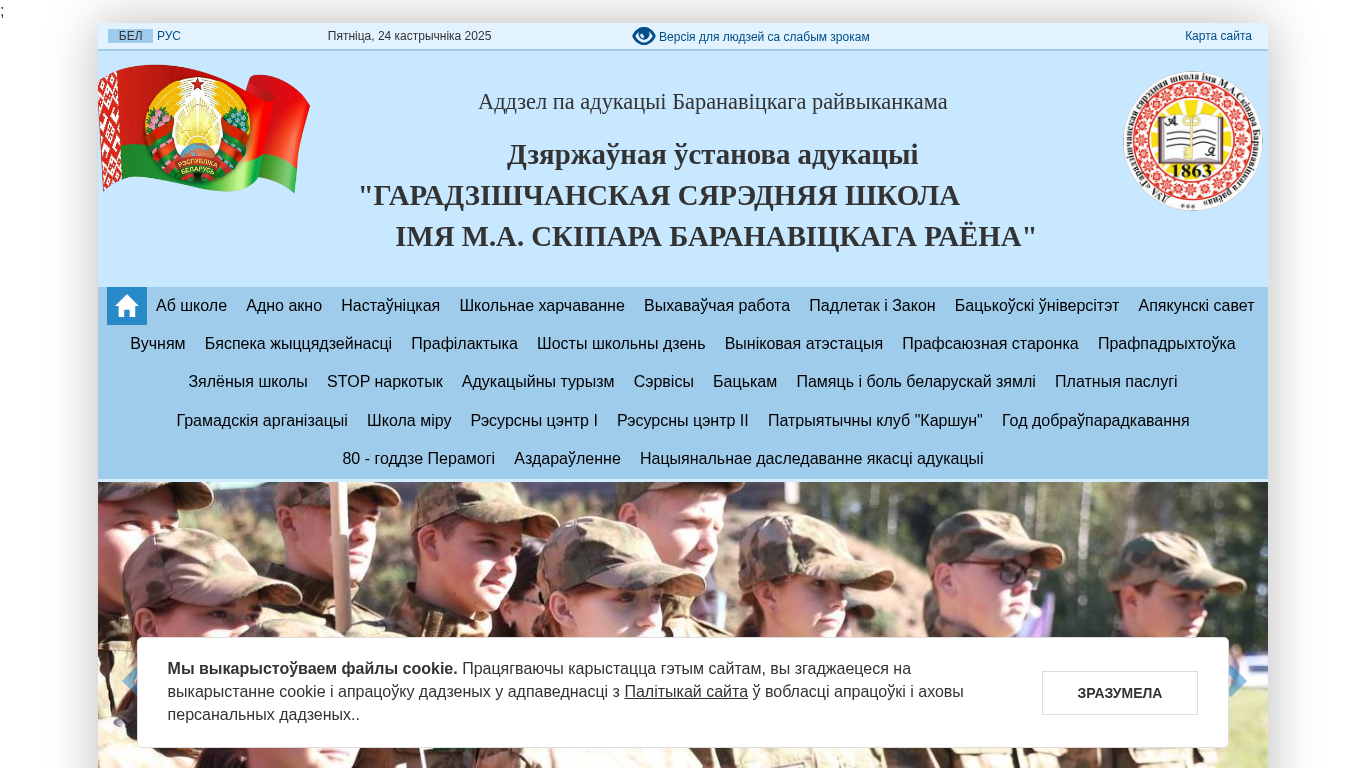The image size is (1366, 768).
Task: Open Рэсурсны цэнтр I menu item
Action: [x=534, y=421]
